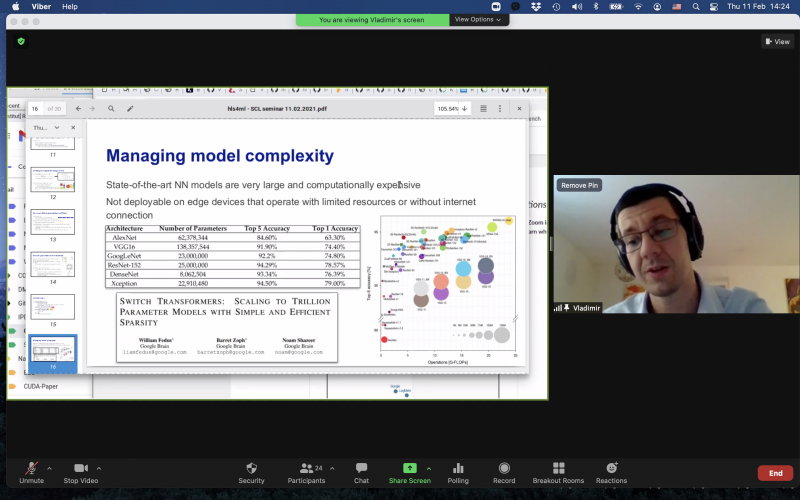Expand Share Screen options arrow
800x500 pixels.
coord(429,468)
